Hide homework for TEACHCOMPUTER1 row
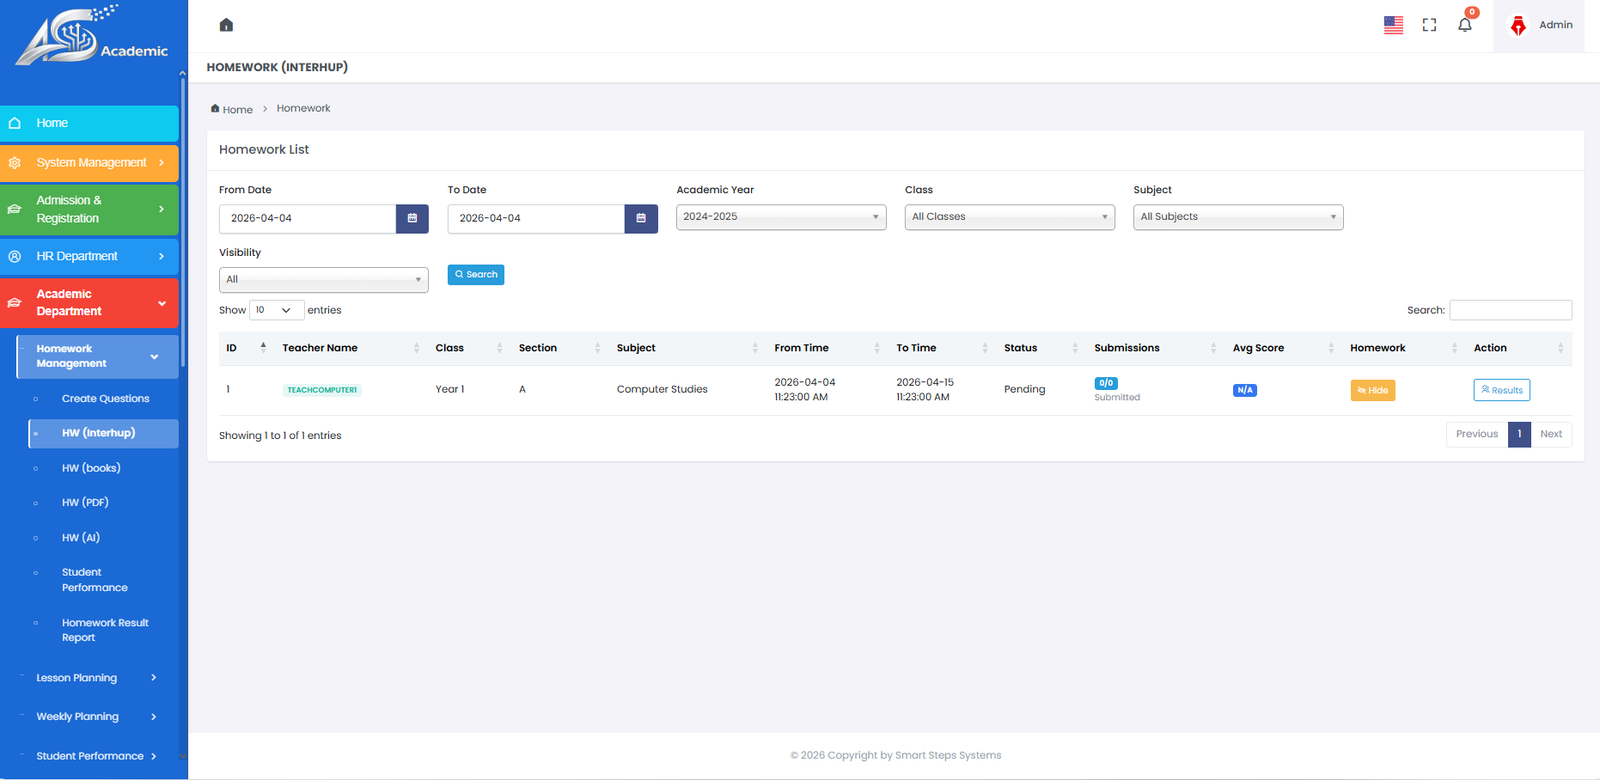This screenshot has height=780, width=1600. [x=1373, y=390]
